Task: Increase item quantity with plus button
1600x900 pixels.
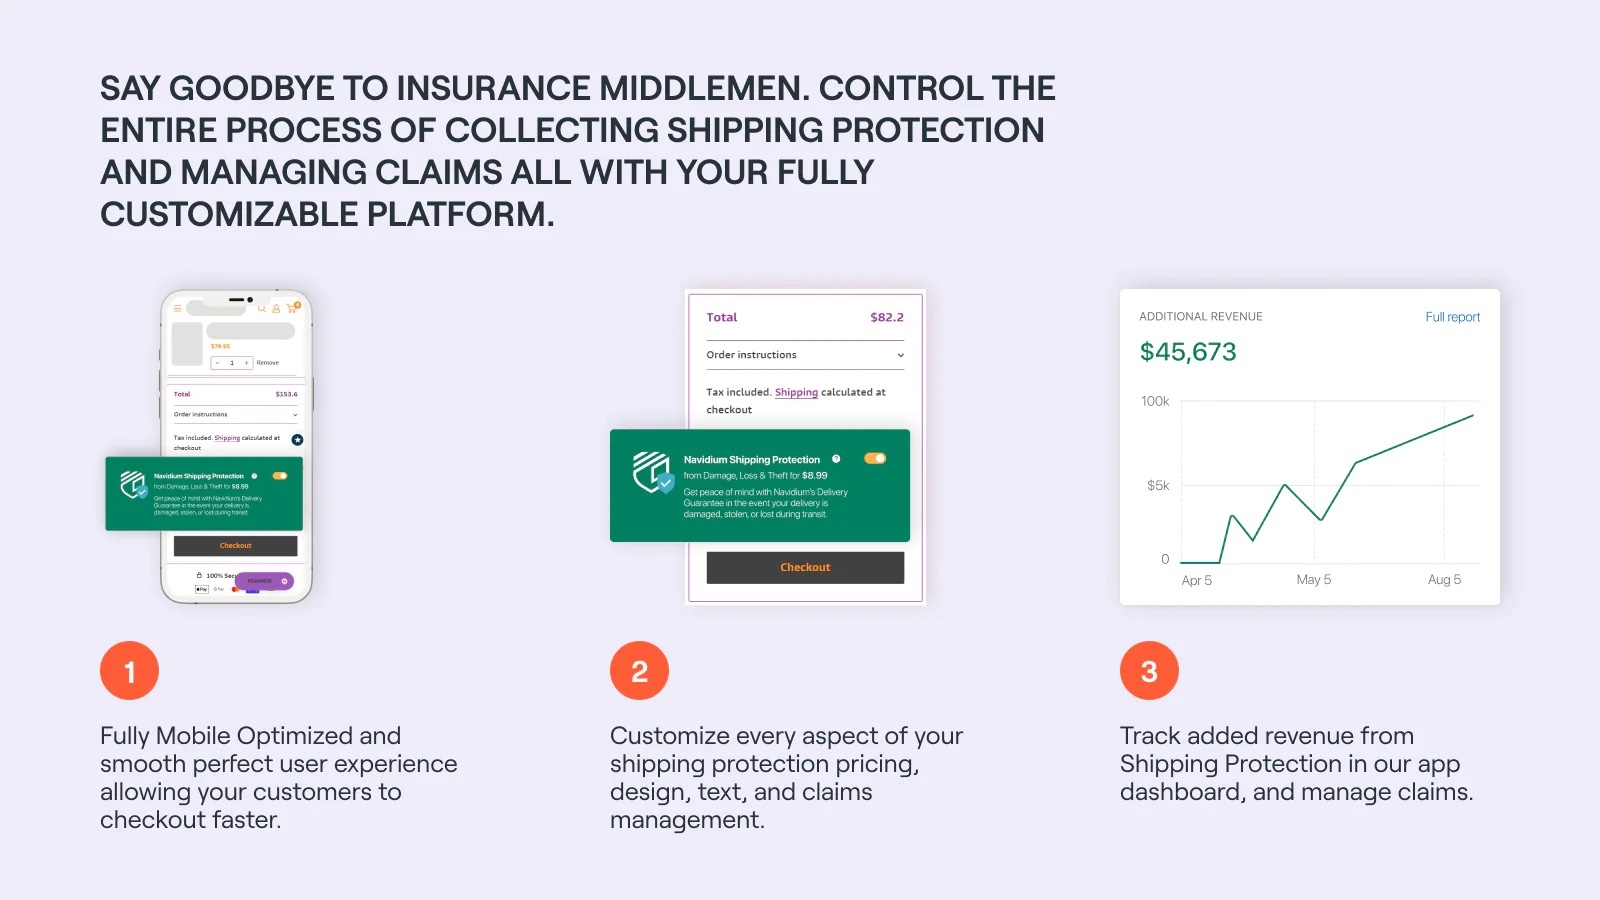Action: 246,363
